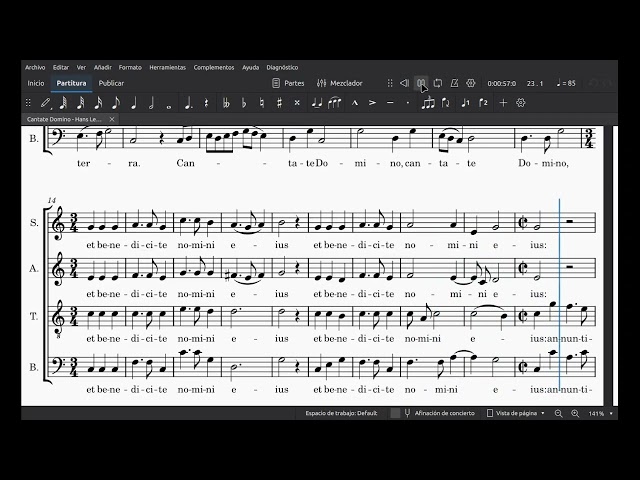Select the 64th note duration

pos(63,103)
